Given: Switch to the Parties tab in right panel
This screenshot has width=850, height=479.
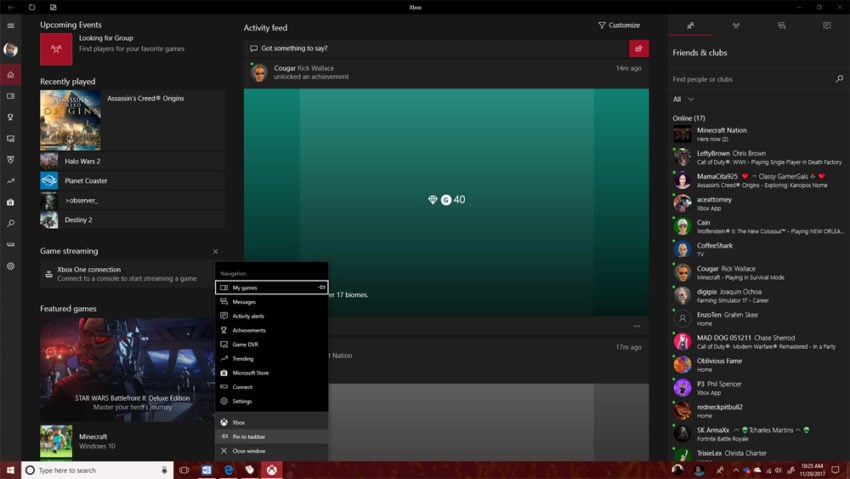Looking at the screenshot, I should [736, 25].
